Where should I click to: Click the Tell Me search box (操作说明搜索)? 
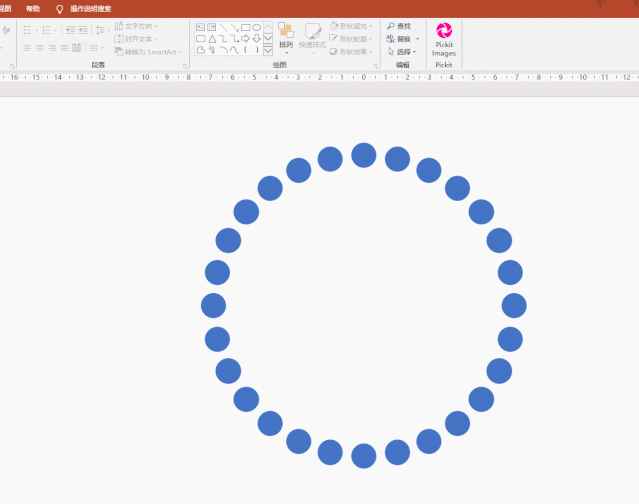point(90,8)
